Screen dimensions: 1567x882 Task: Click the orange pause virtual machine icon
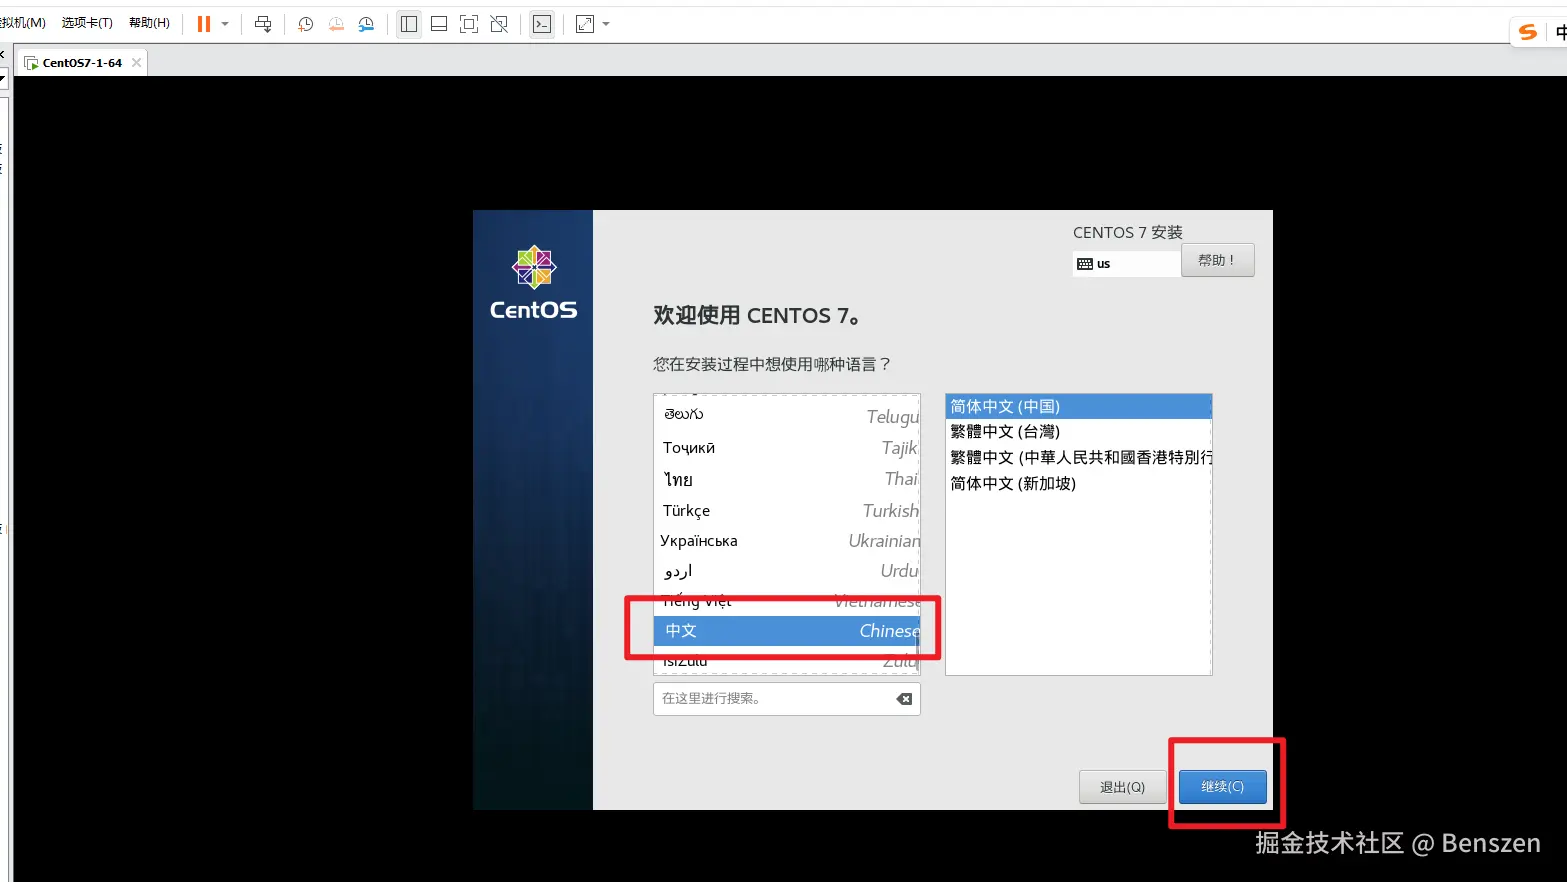pyautogui.click(x=204, y=24)
